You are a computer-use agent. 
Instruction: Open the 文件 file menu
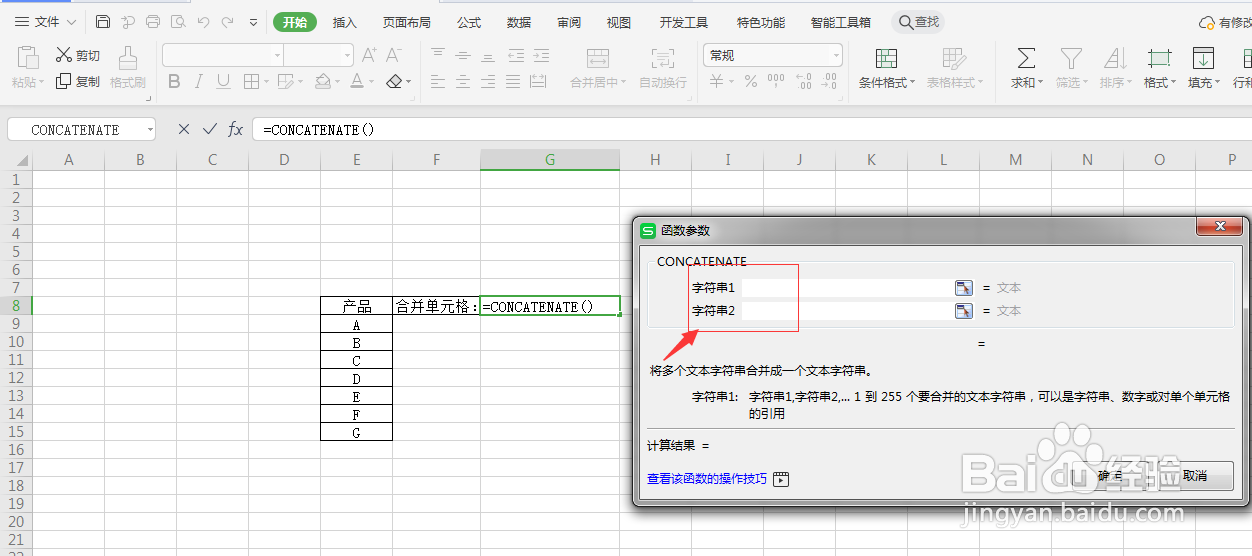(x=45, y=21)
